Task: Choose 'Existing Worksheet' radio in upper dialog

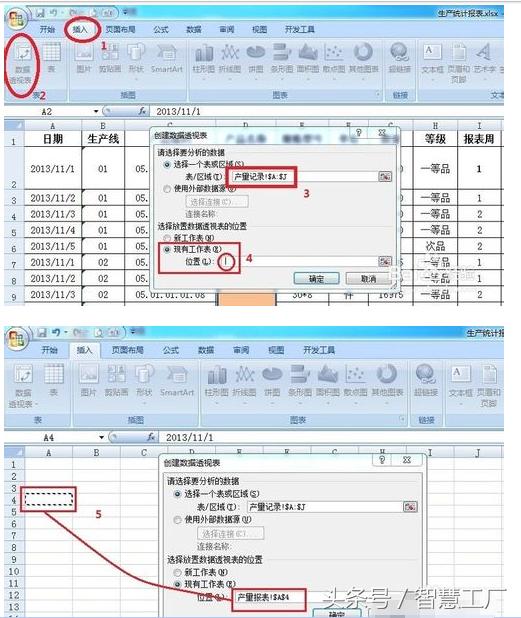Action: pos(167,249)
